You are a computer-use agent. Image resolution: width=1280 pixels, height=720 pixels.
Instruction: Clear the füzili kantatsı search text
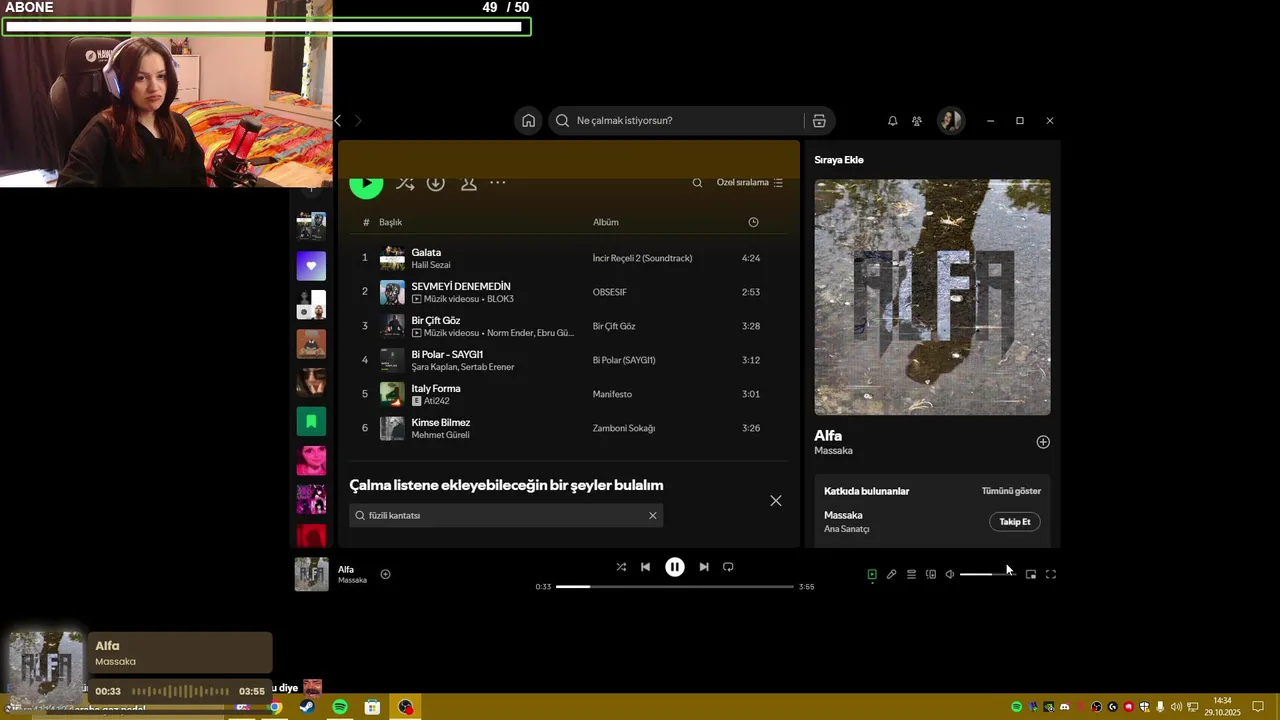click(x=653, y=516)
